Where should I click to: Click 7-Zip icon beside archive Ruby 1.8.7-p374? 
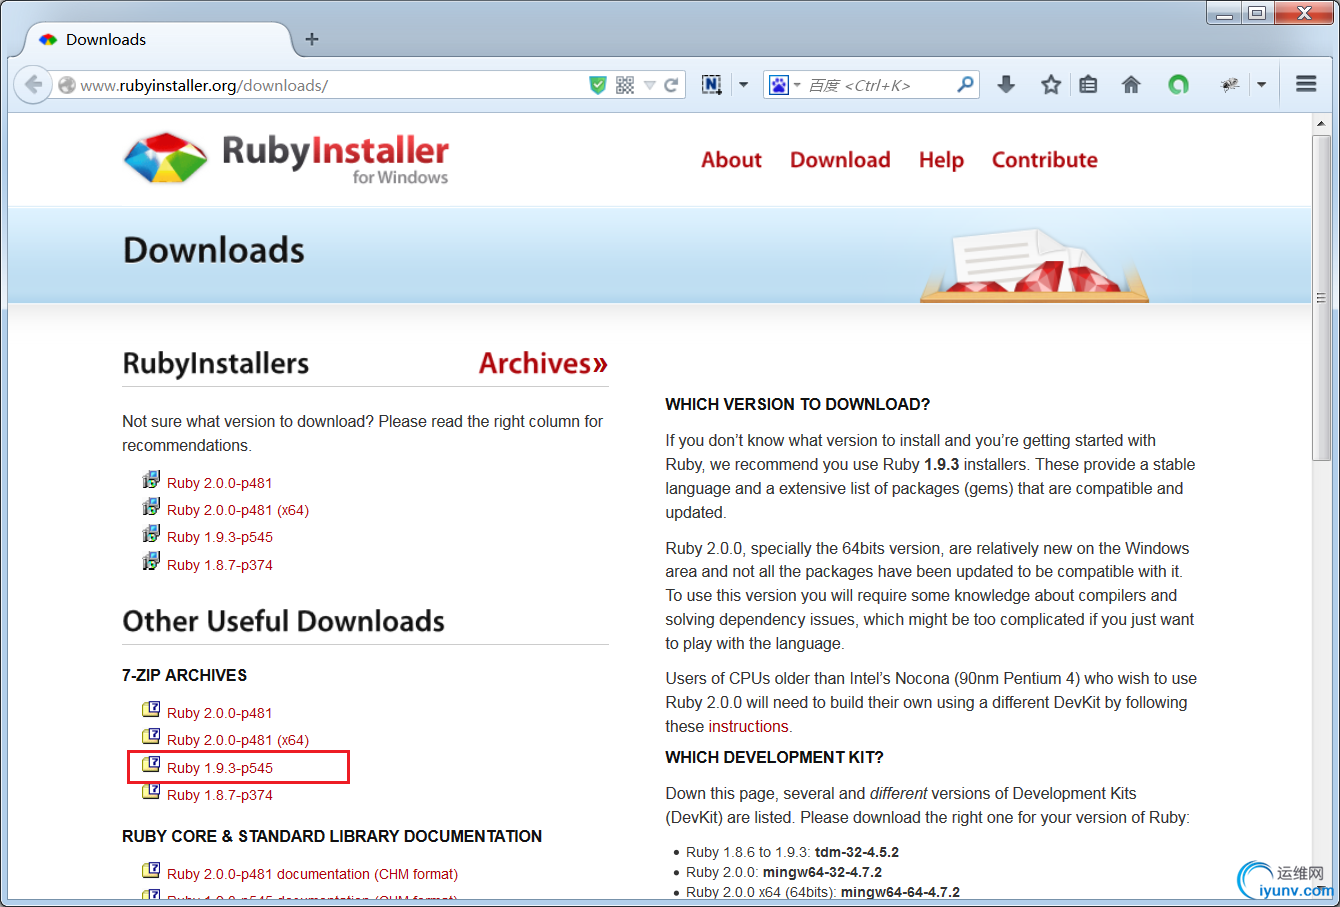point(151,791)
